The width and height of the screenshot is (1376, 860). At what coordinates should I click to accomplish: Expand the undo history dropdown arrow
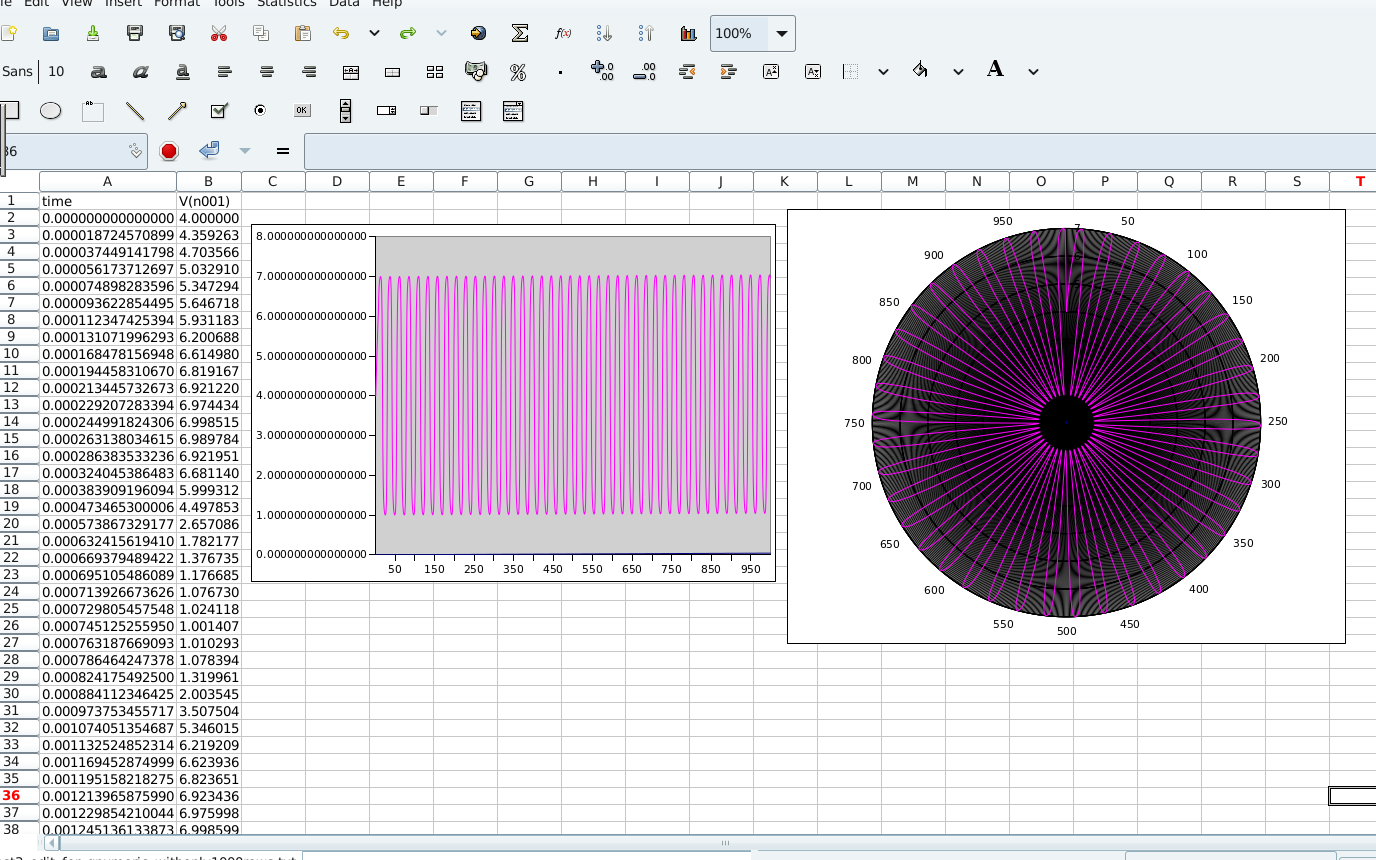pyautogui.click(x=374, y=33)
